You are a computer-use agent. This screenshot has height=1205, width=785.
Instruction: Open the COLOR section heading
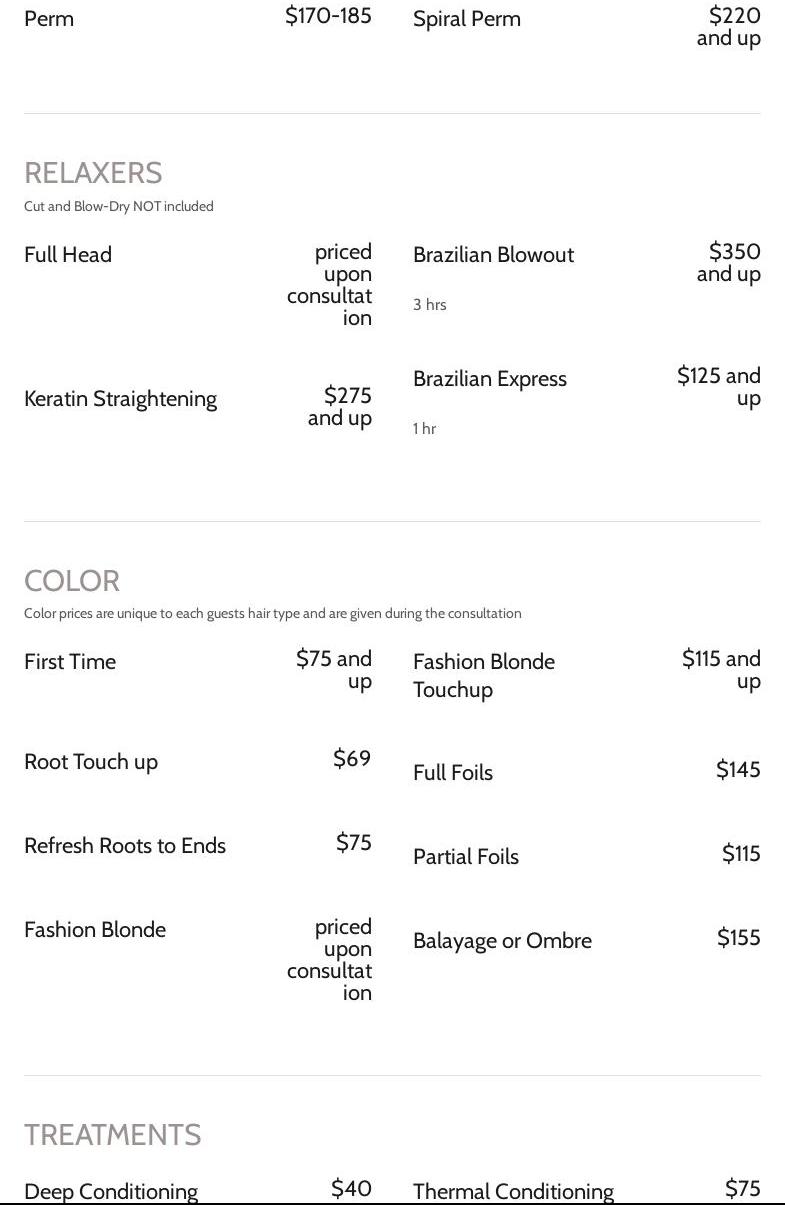72,581
